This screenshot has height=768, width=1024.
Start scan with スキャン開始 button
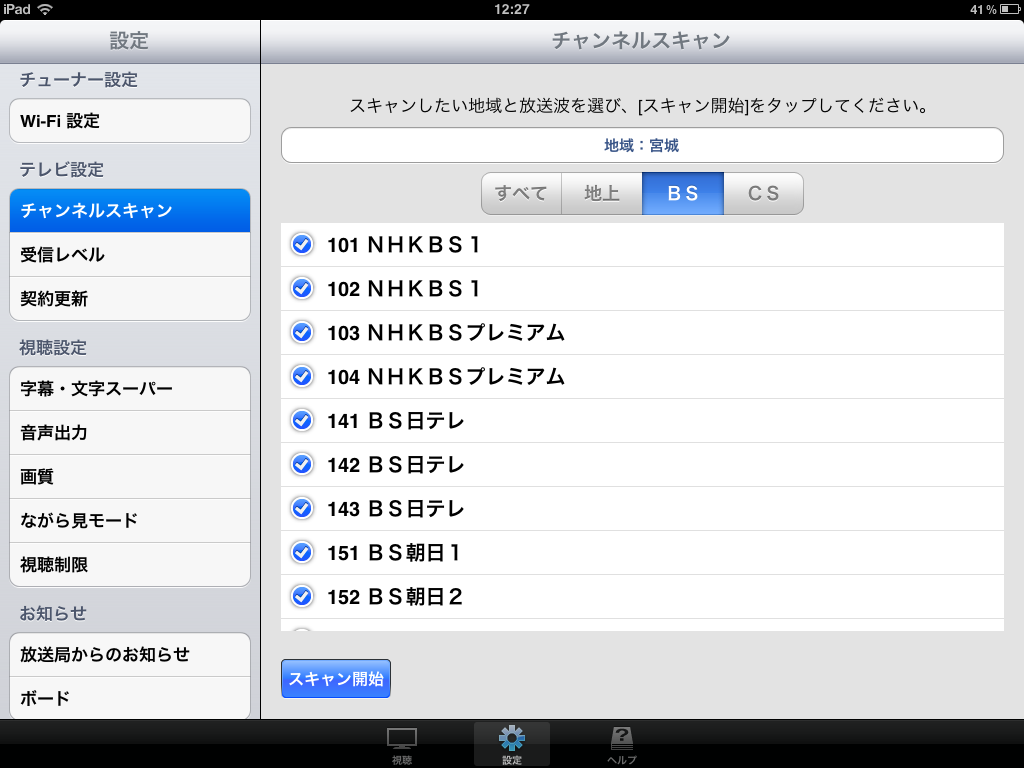tap(336, 679)
